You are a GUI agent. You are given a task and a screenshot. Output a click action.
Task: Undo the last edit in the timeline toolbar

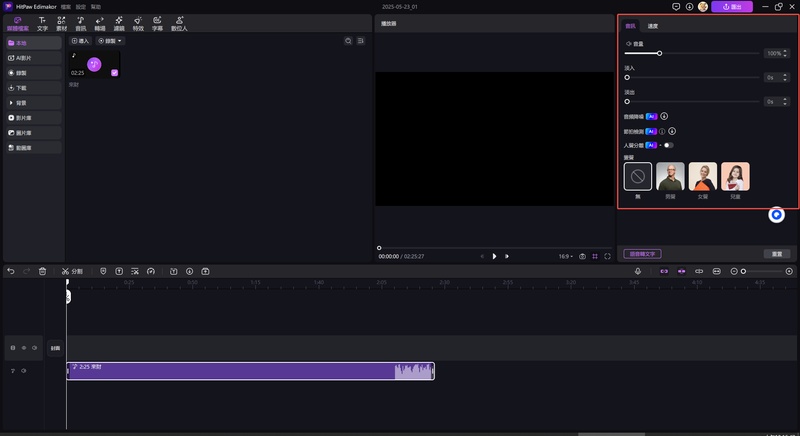pos(11,271)
